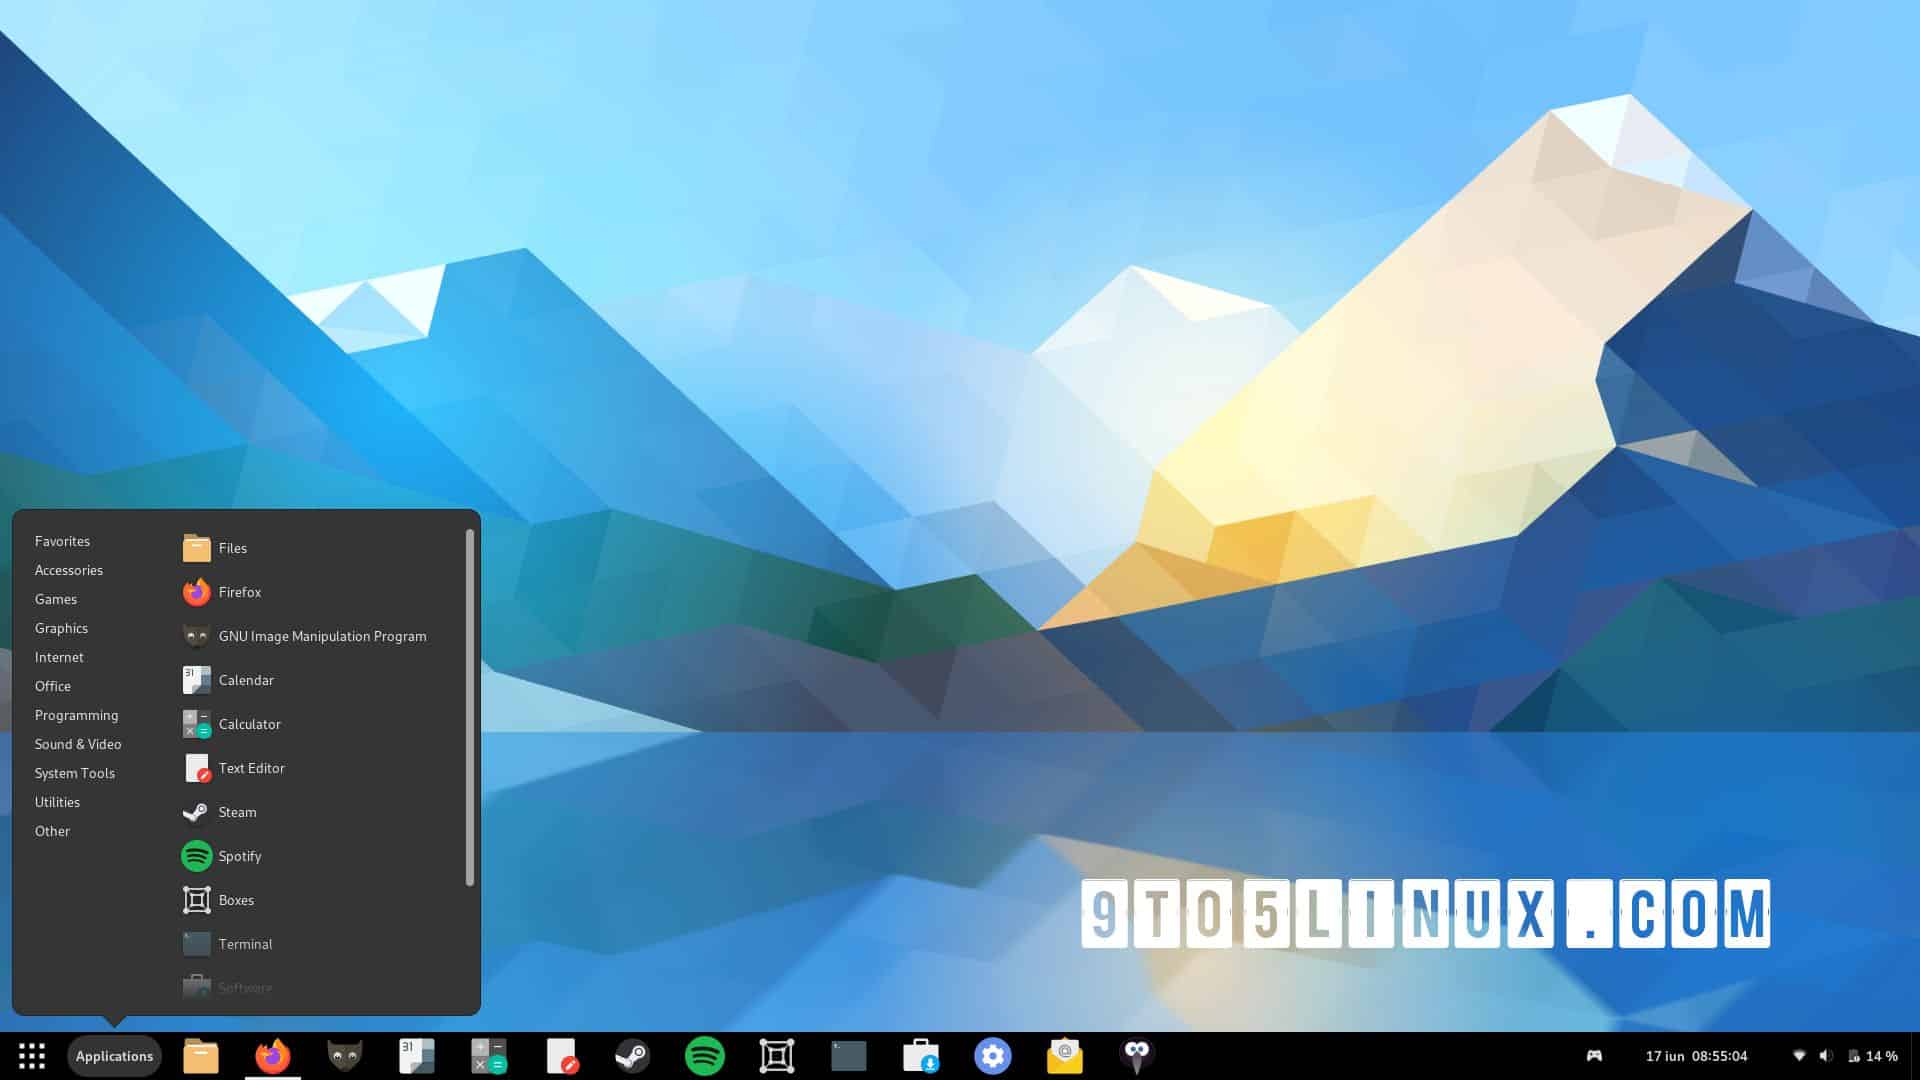Open the Text Editor

[x=252, y=768]
